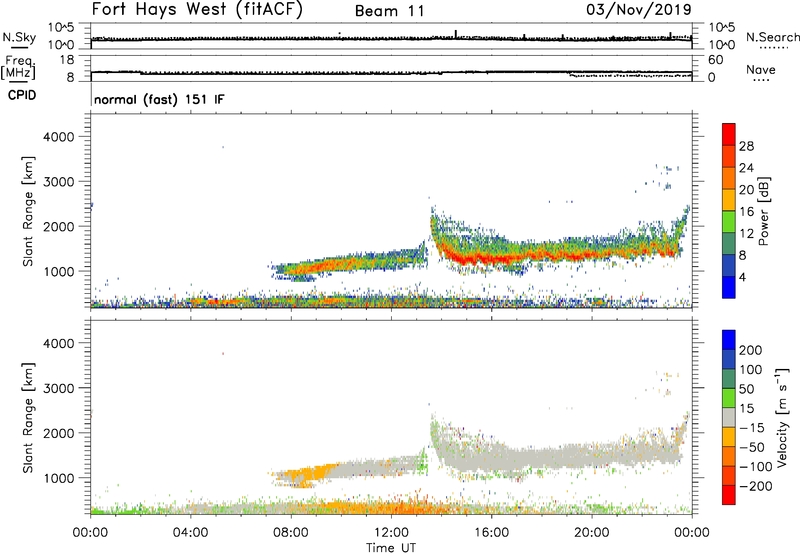Click the '200' label on the Velocity color bar
Image resolution: width=800 pixels, height=554 pixels.
(x=751, y=350)
